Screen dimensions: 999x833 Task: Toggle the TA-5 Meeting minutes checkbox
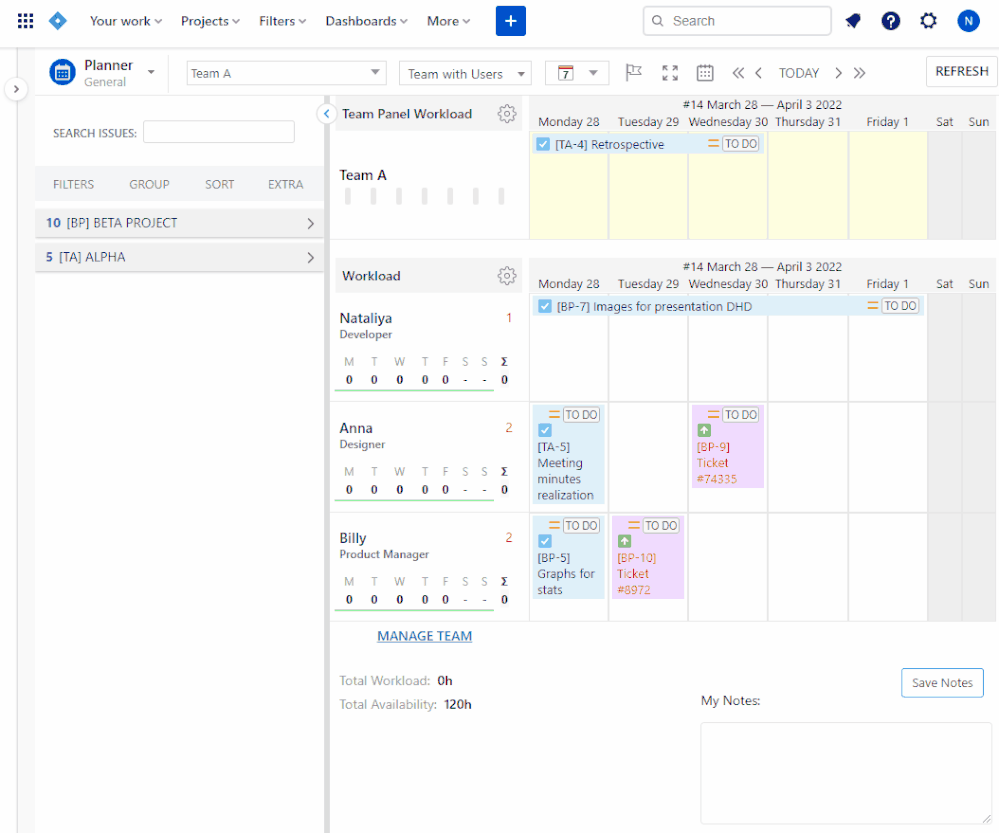(x=545, y=430)
